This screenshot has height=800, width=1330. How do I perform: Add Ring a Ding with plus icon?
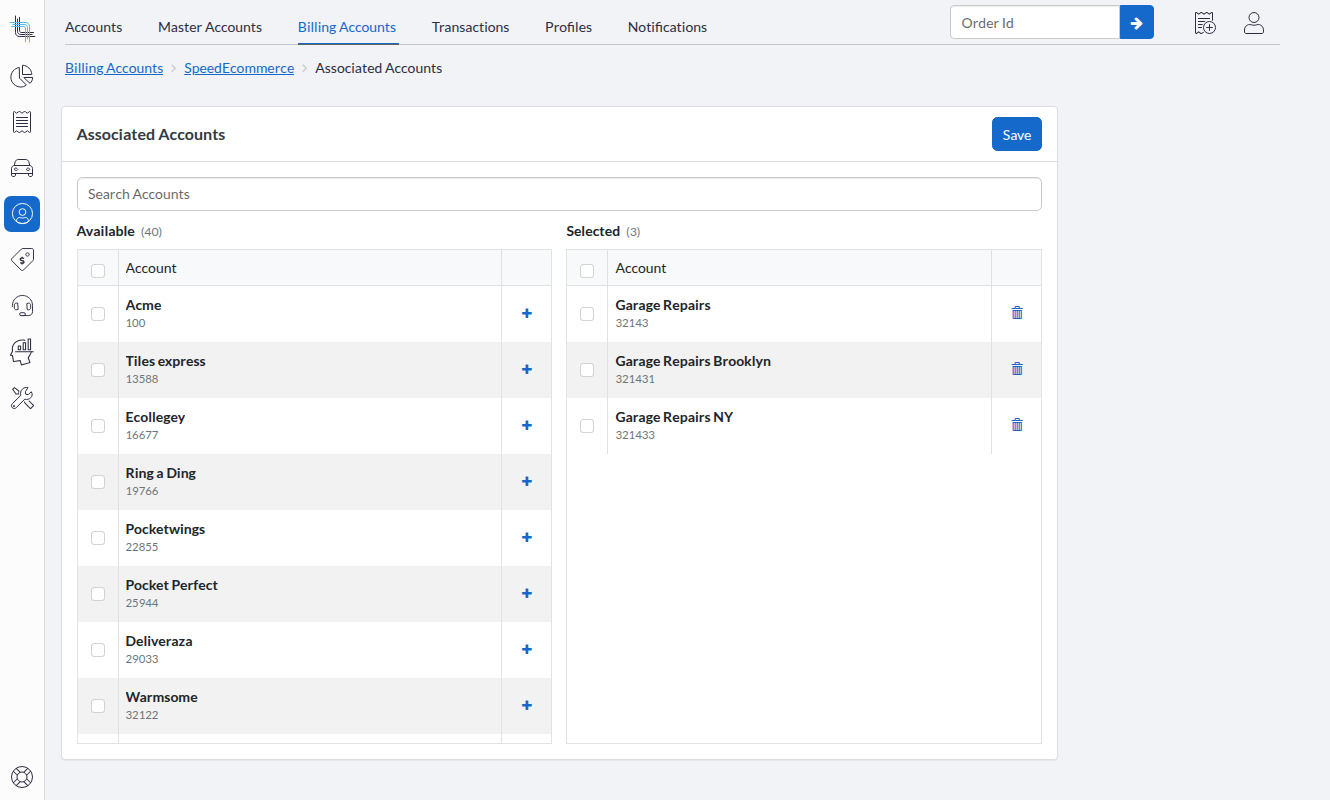[x=527, y=481]
